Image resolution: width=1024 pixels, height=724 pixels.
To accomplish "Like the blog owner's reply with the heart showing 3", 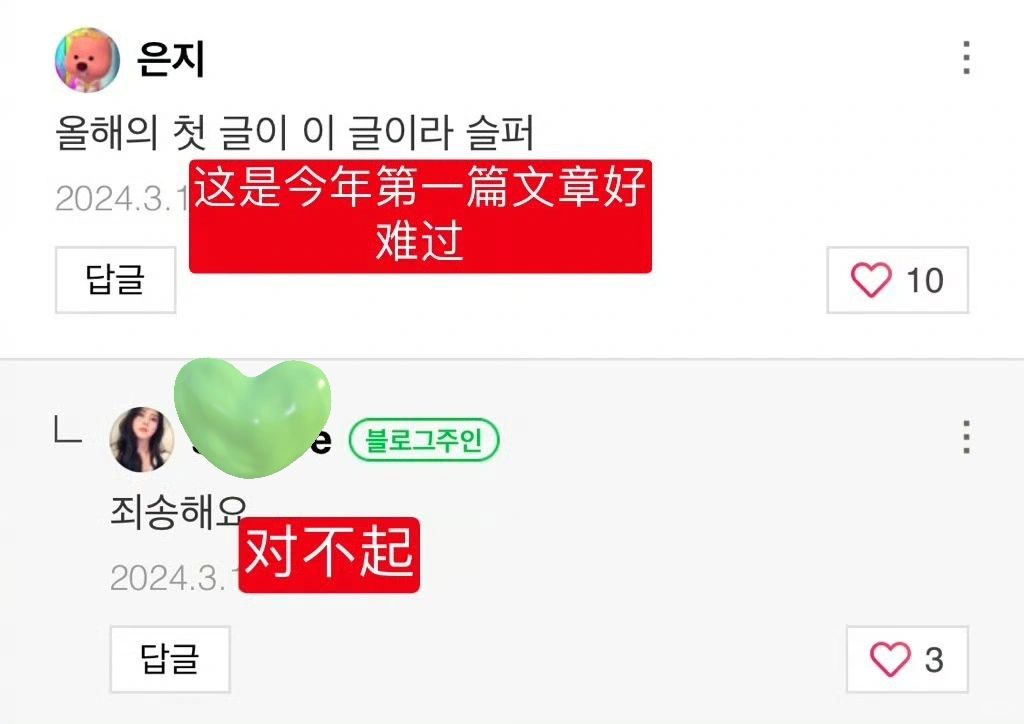I will click(x=907, y=659).
